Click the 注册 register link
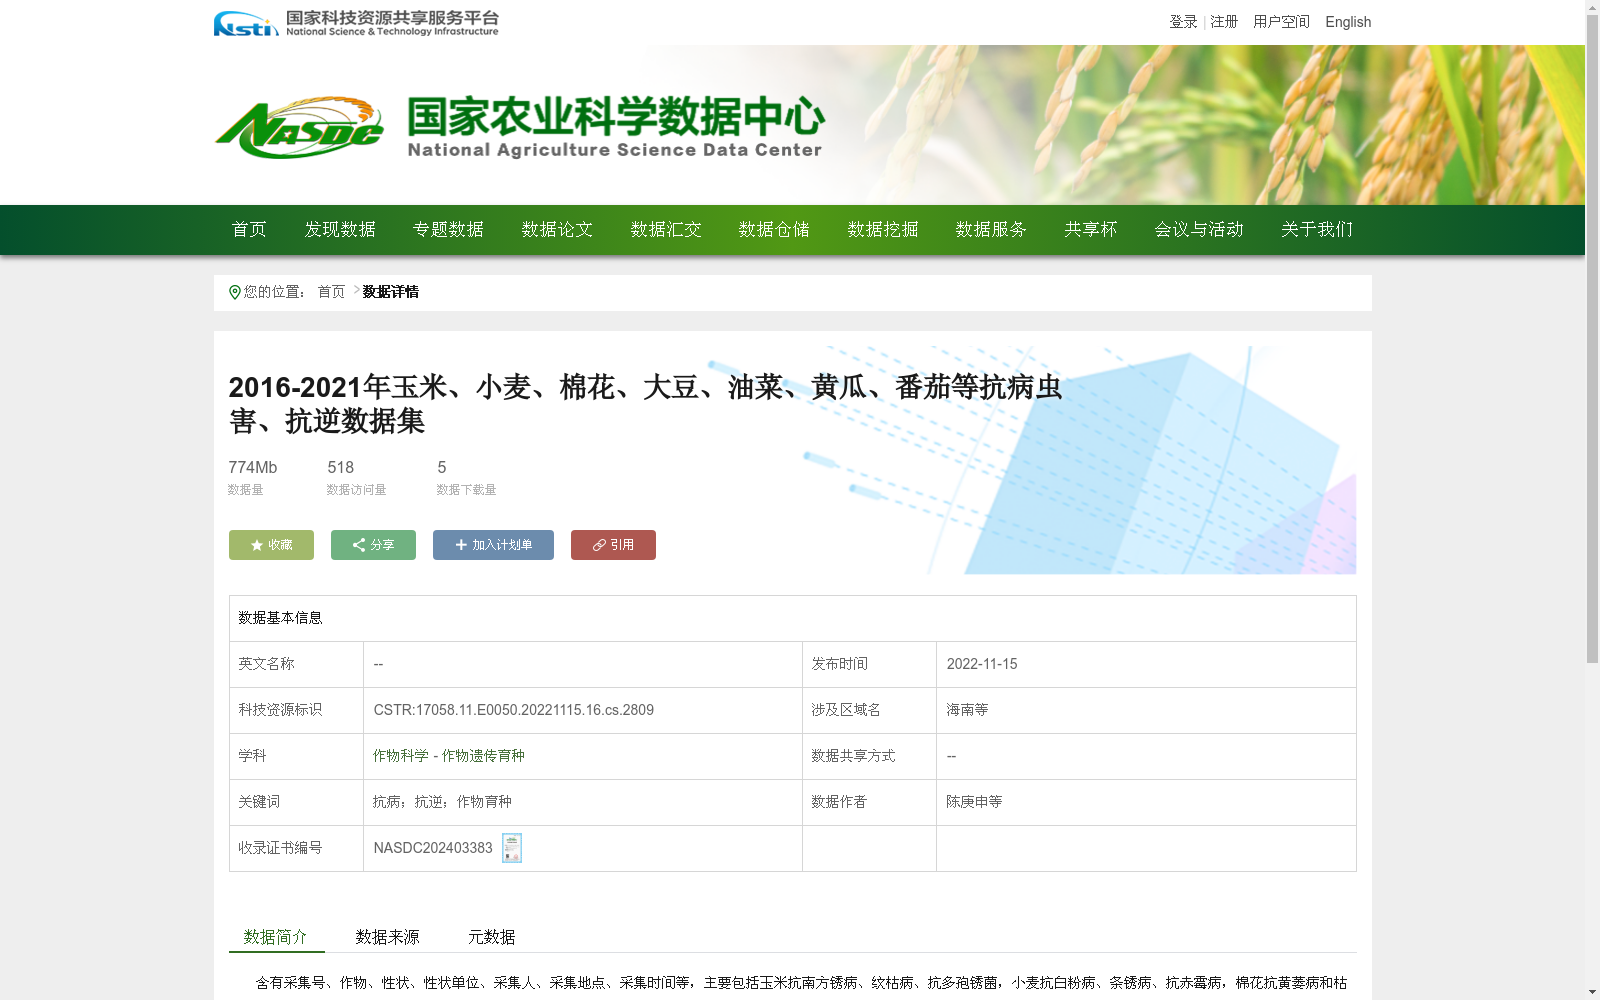This screenshot has height=1000, width=1600. 1224,22
